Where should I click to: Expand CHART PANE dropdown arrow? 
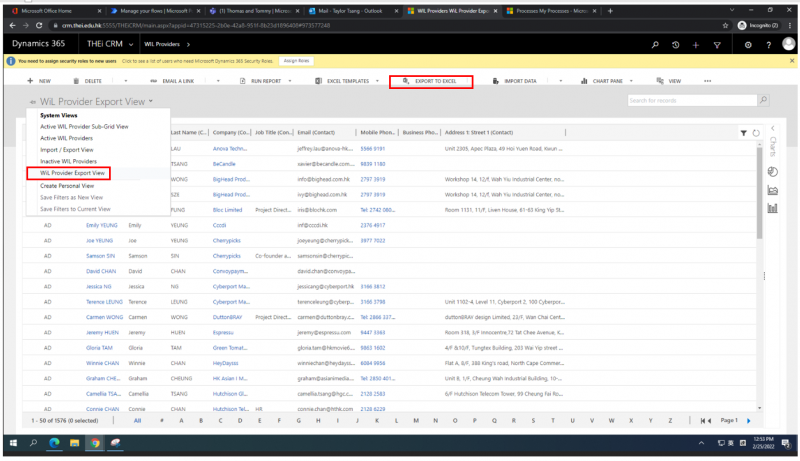point(631,81)
